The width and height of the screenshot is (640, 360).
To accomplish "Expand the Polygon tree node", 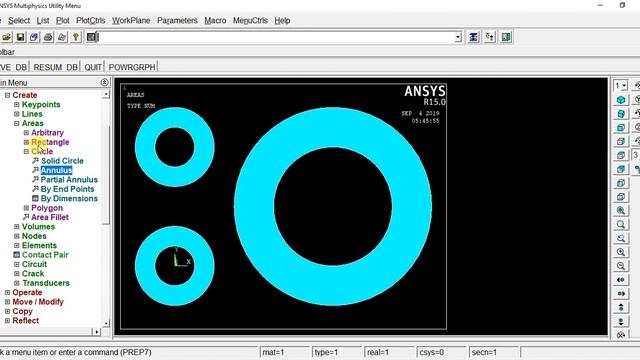I will point(26,208).
